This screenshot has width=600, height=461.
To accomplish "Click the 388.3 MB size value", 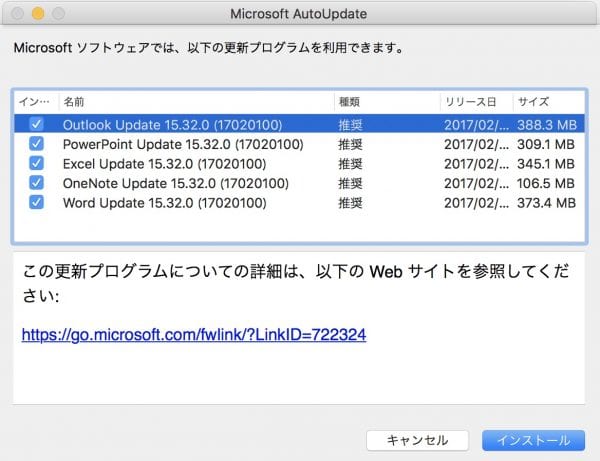I will coord(547,125).
